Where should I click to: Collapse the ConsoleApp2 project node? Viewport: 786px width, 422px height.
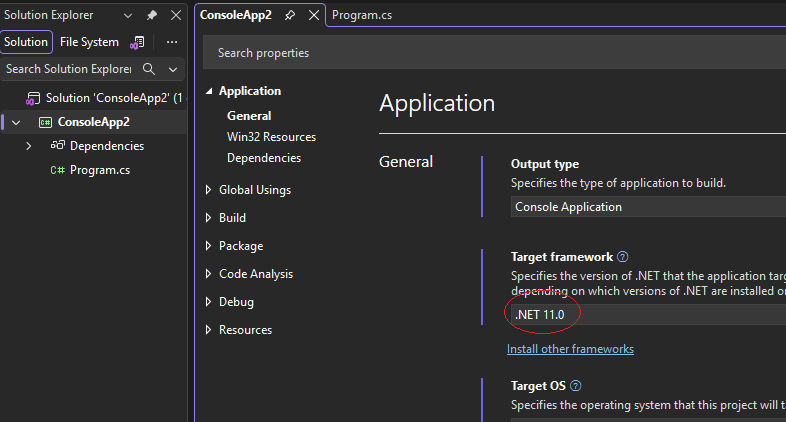click(16, 122)
